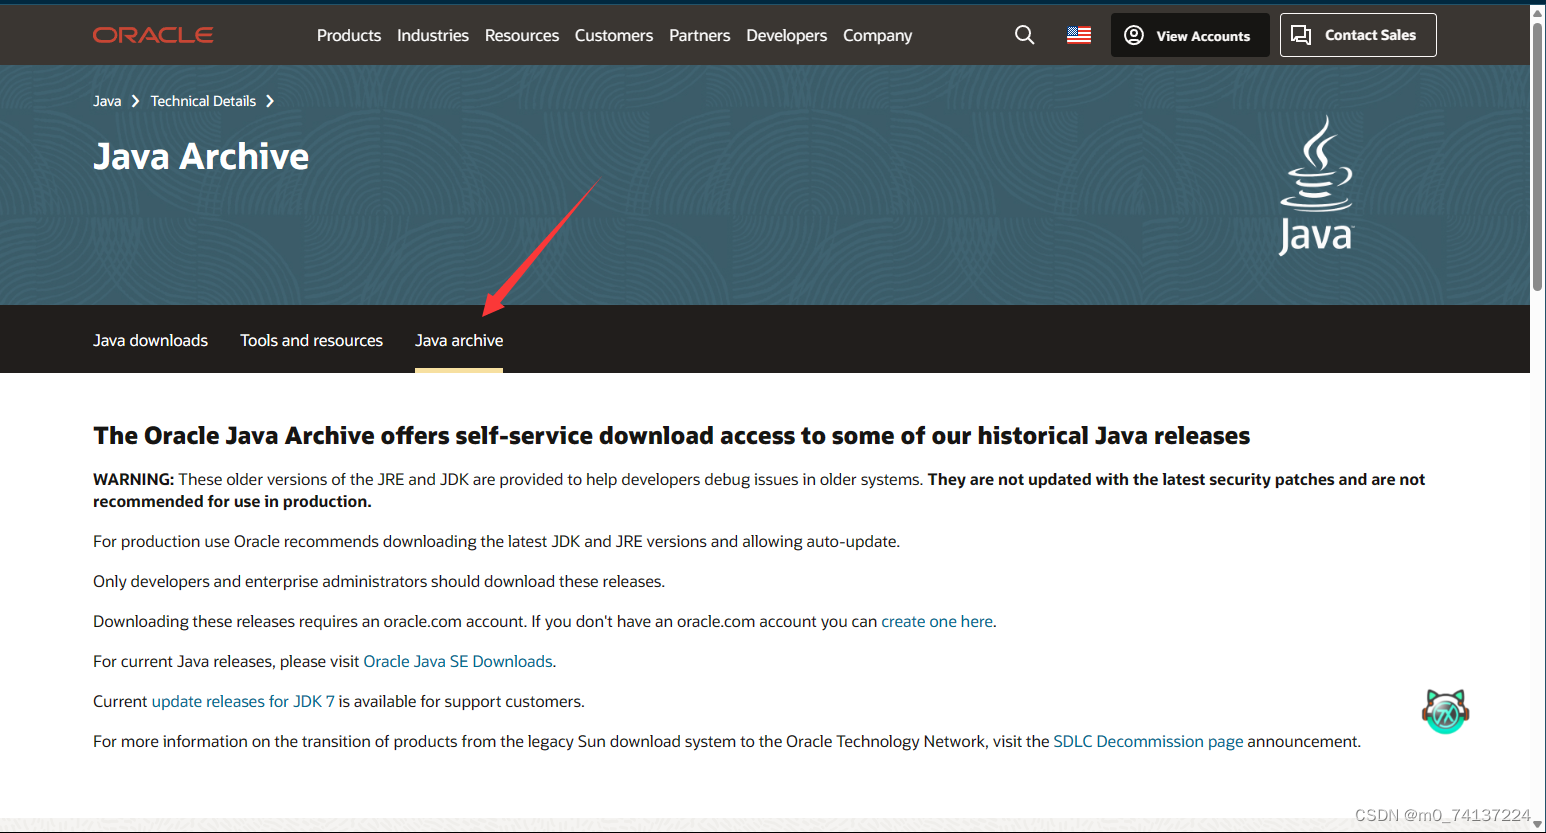Screen dimensions: 1546x833
Task: Open the Developers menu
Action: point(787,35)
